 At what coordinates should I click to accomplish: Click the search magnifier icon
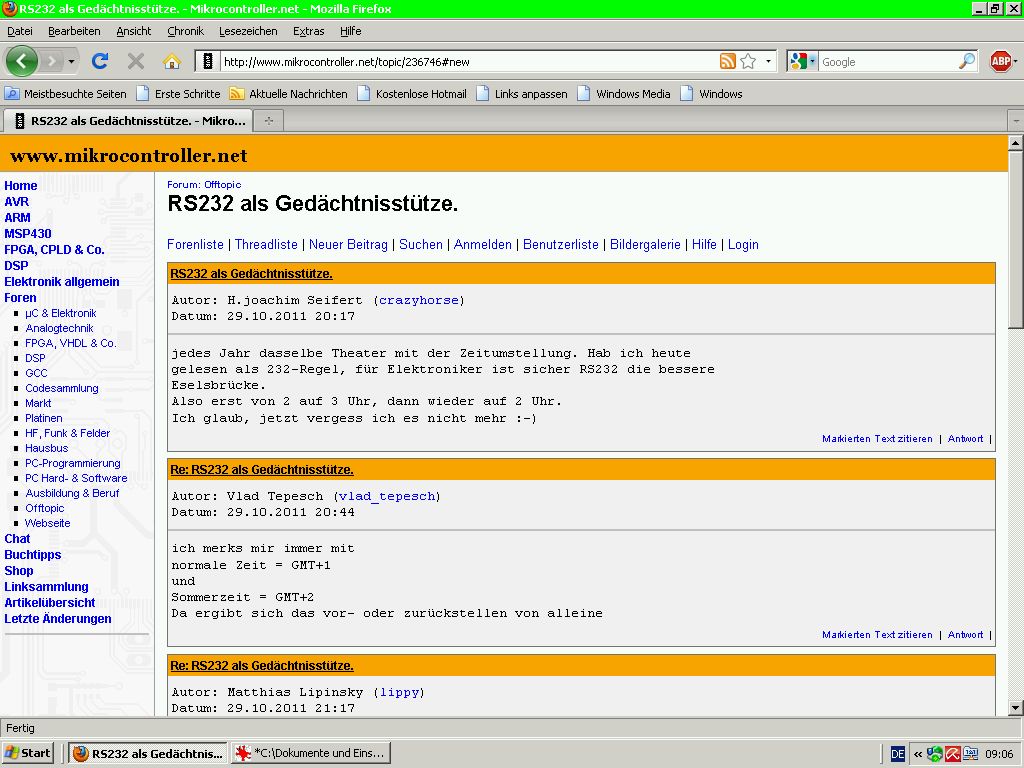point(966,61)
